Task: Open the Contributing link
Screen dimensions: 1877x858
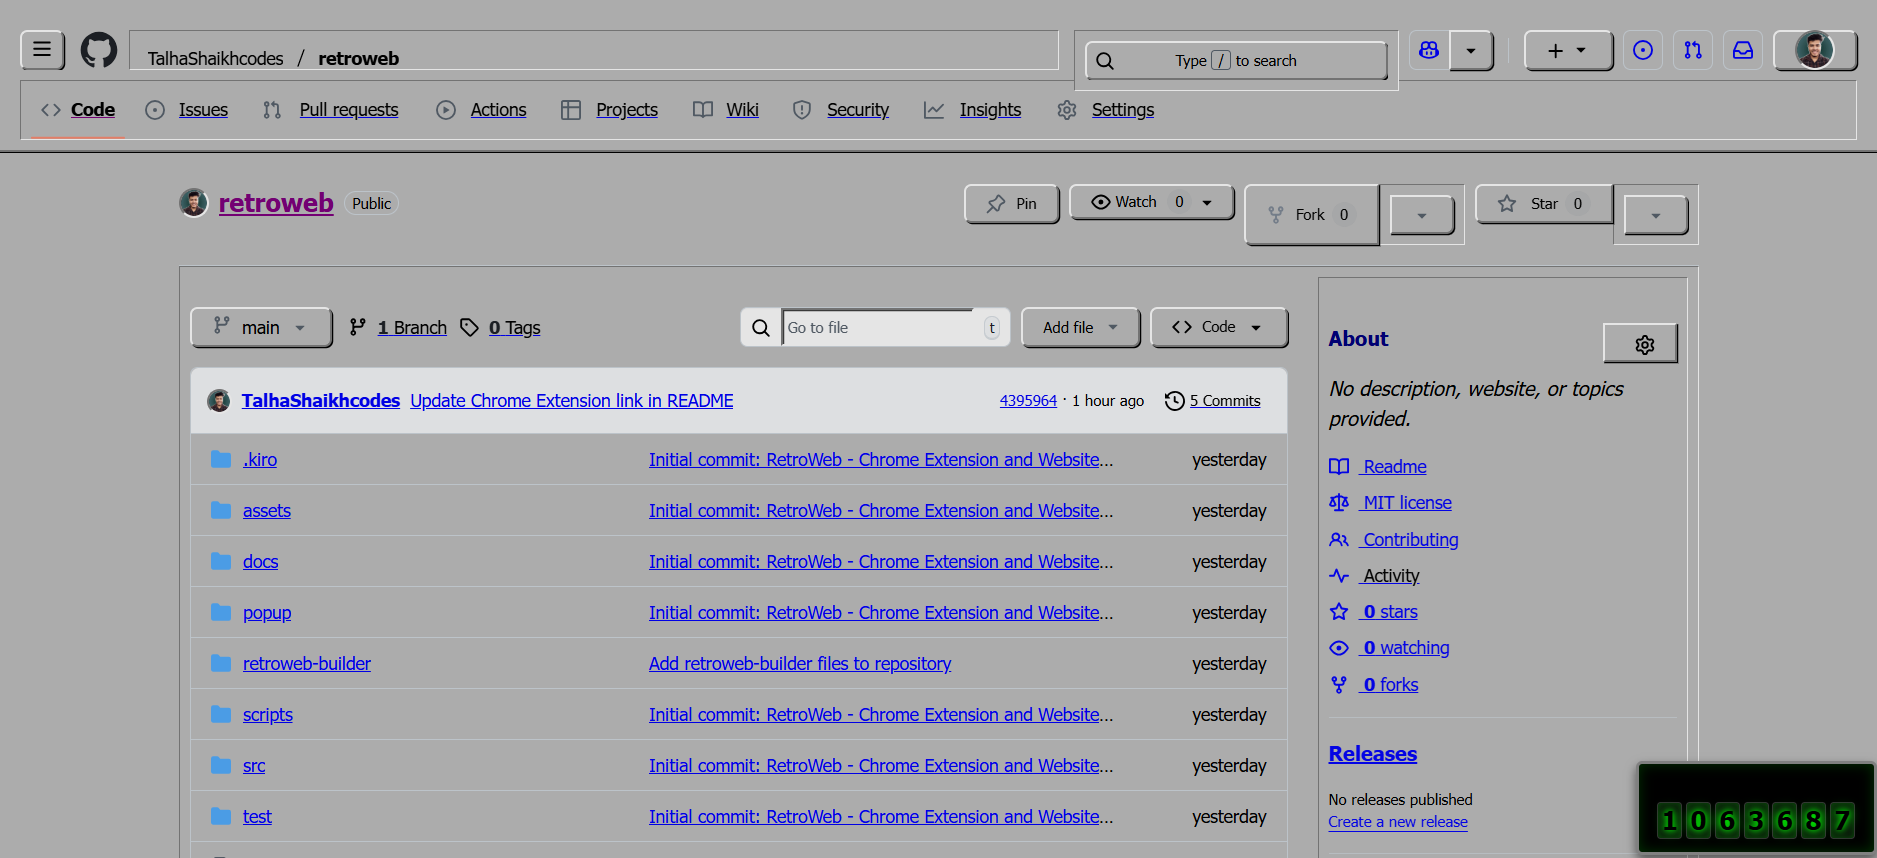Action: pos(1394,540)
